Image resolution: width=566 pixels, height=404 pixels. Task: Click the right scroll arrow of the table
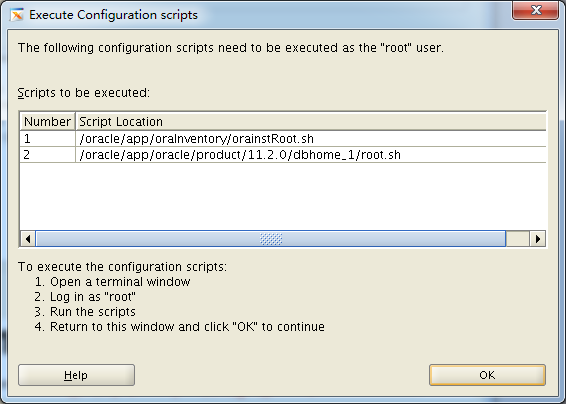point(537,239)
